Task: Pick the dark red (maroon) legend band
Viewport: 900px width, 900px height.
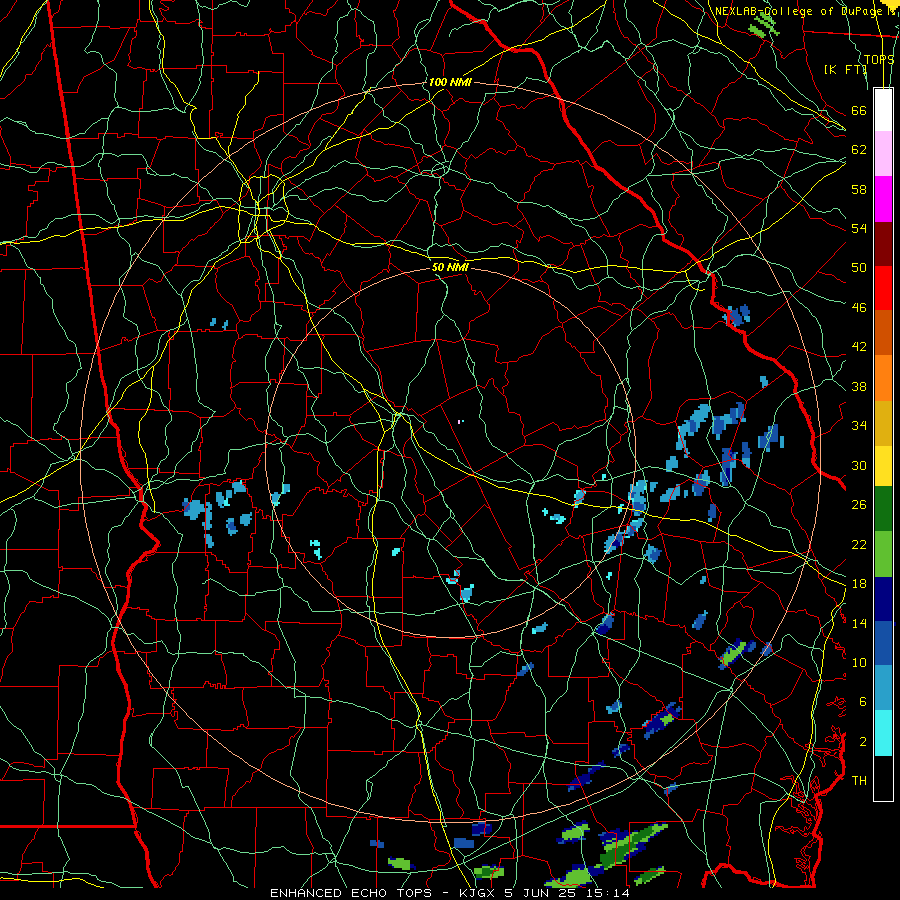Action: click(883, 243)
